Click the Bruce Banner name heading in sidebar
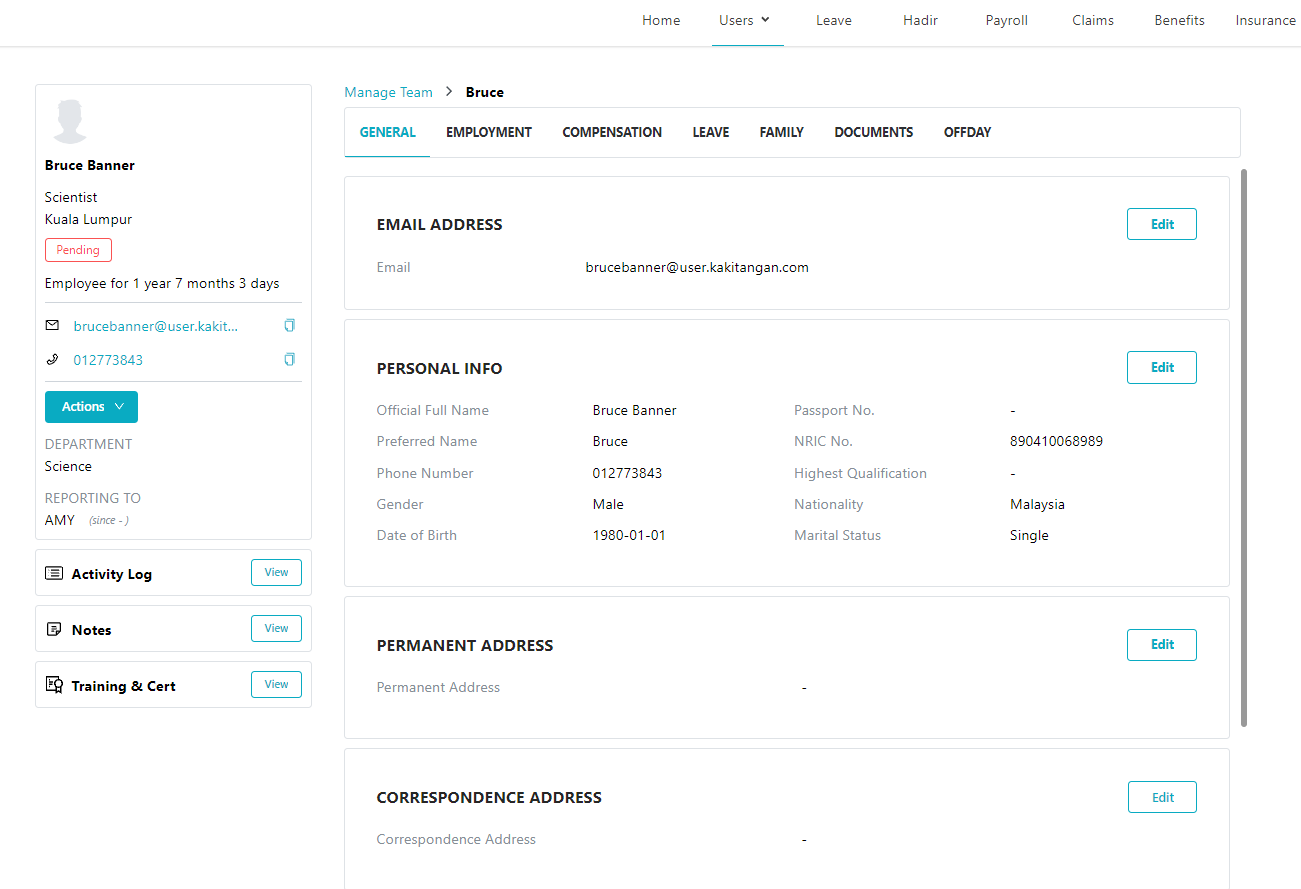Viewport: 1301px width, 889px height. click(x=90, y=165)
